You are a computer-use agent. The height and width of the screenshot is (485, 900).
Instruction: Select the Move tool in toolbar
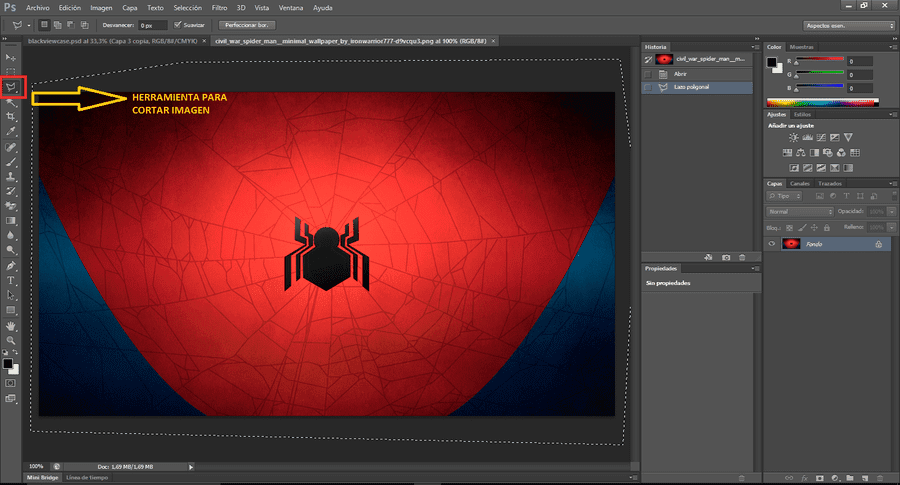[11, 58]
